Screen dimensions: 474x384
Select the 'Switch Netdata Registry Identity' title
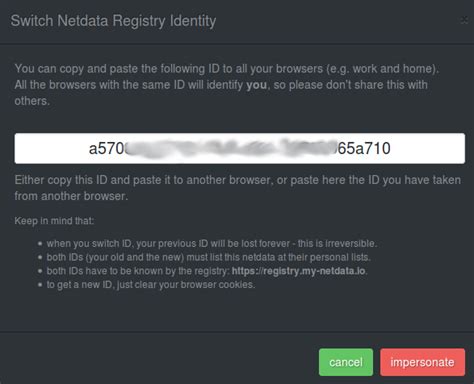coord(113,21)
